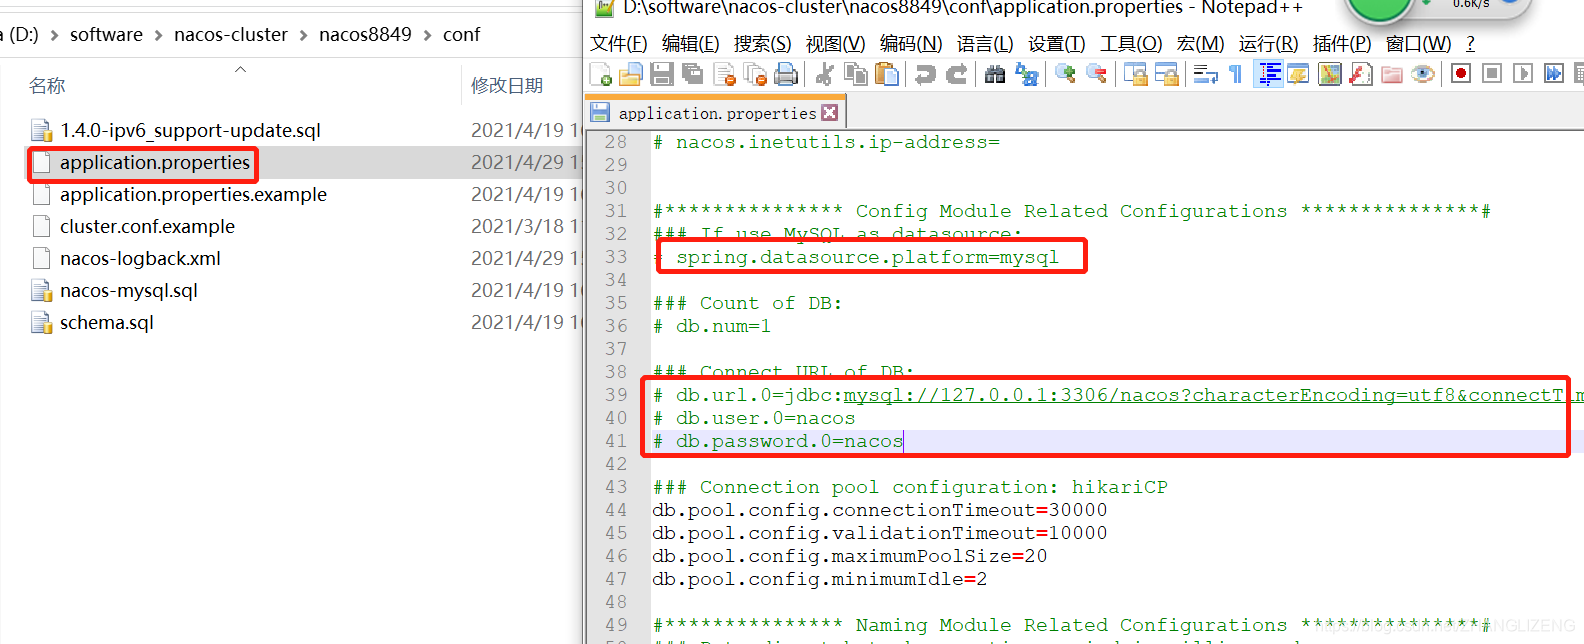Create a new file in Notepad++
Viewport: 1584px width, 644px height.
tap(601, 74)
